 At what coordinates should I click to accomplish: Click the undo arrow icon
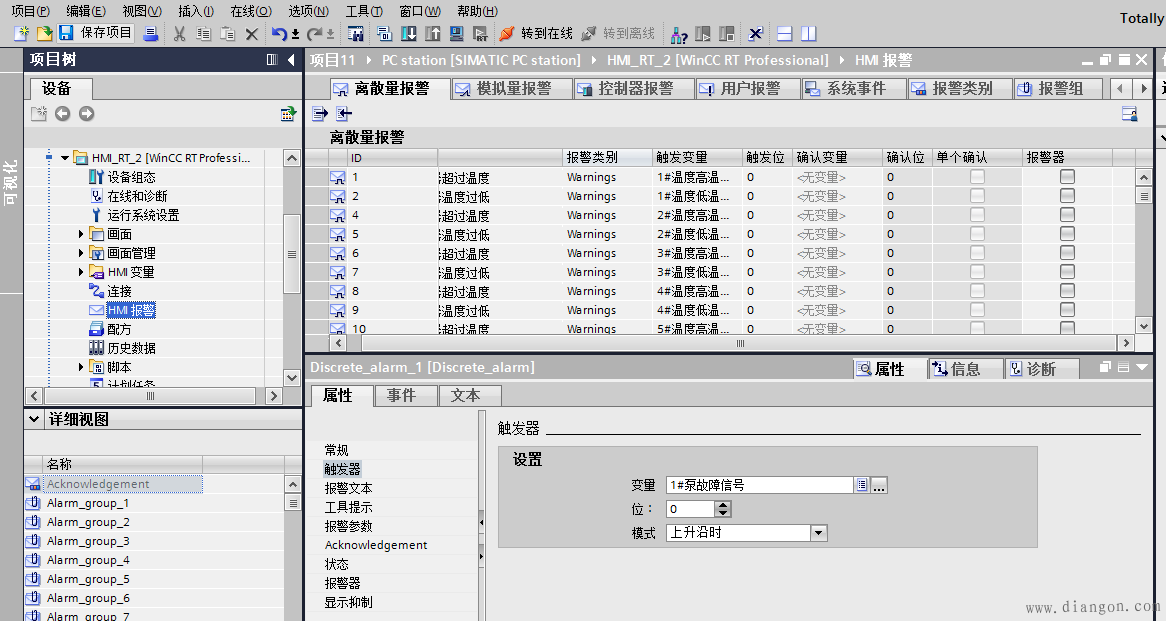pyautogui.click(x=279, y=34)
